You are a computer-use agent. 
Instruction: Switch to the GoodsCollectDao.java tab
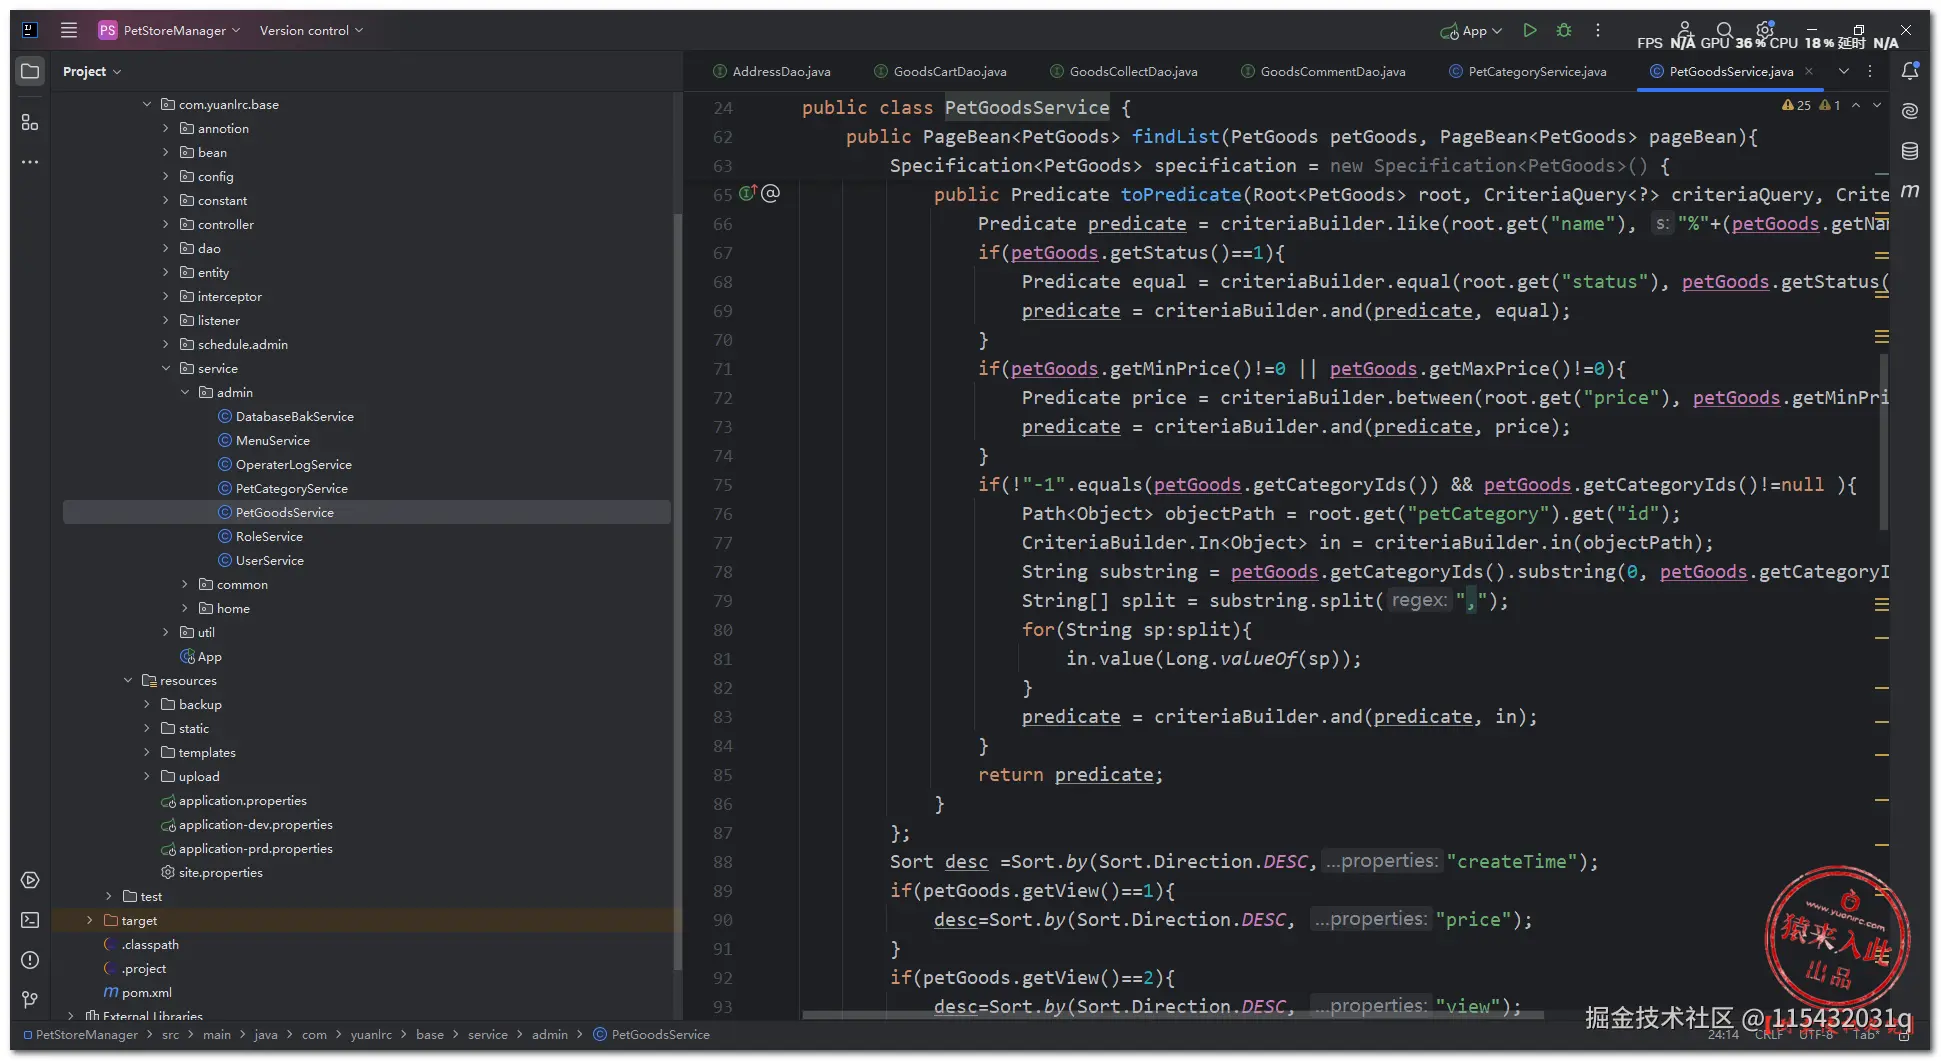point(1124,71)
